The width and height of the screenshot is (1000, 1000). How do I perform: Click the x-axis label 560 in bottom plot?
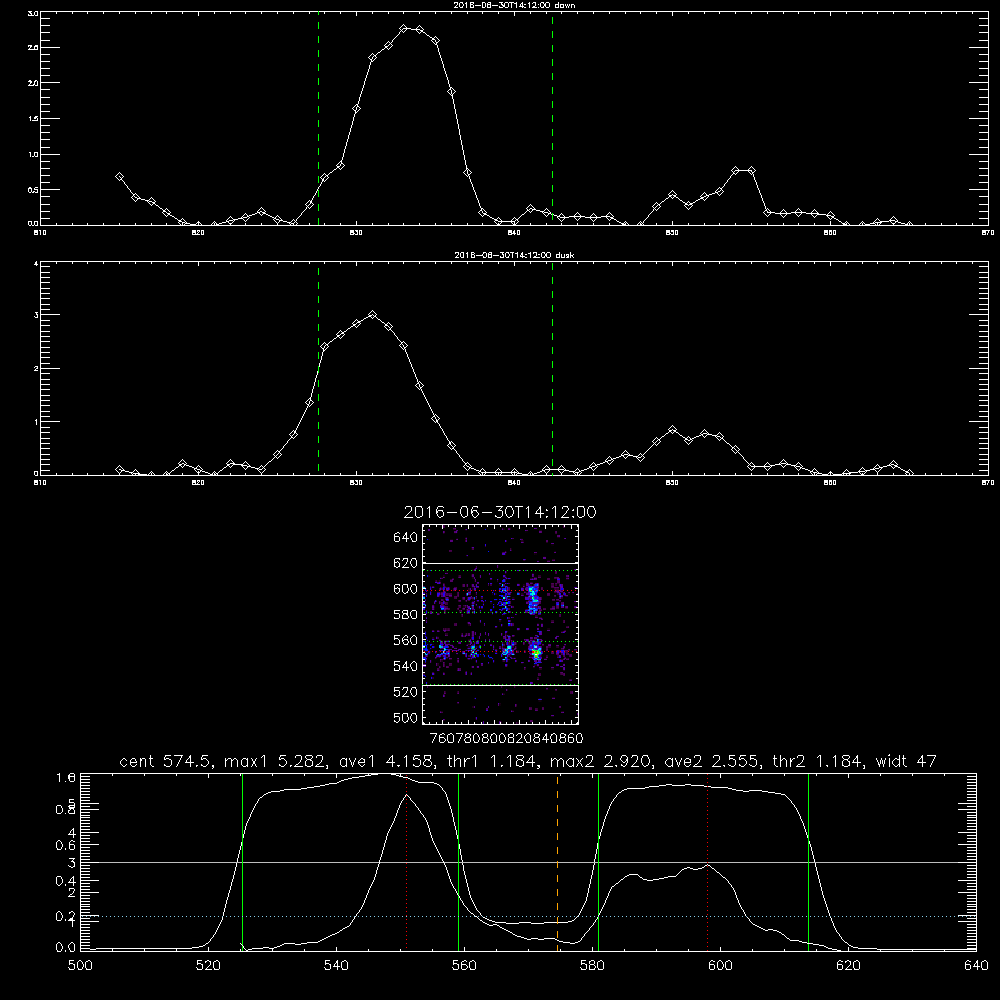click(x=464, y=966)
